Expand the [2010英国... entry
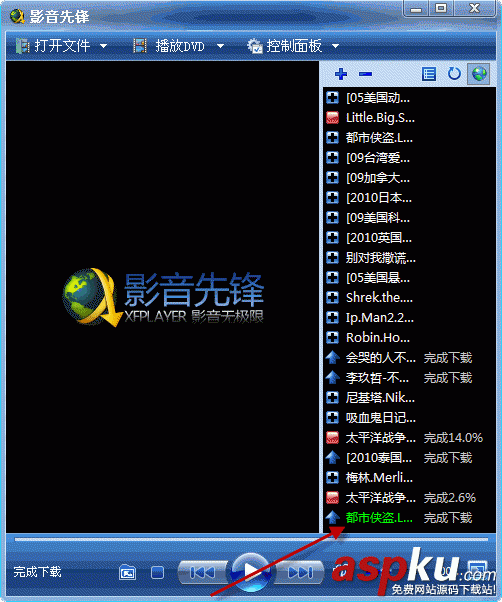Image resolution: width=502 pixels, height=602 pixels. [332, 237]
